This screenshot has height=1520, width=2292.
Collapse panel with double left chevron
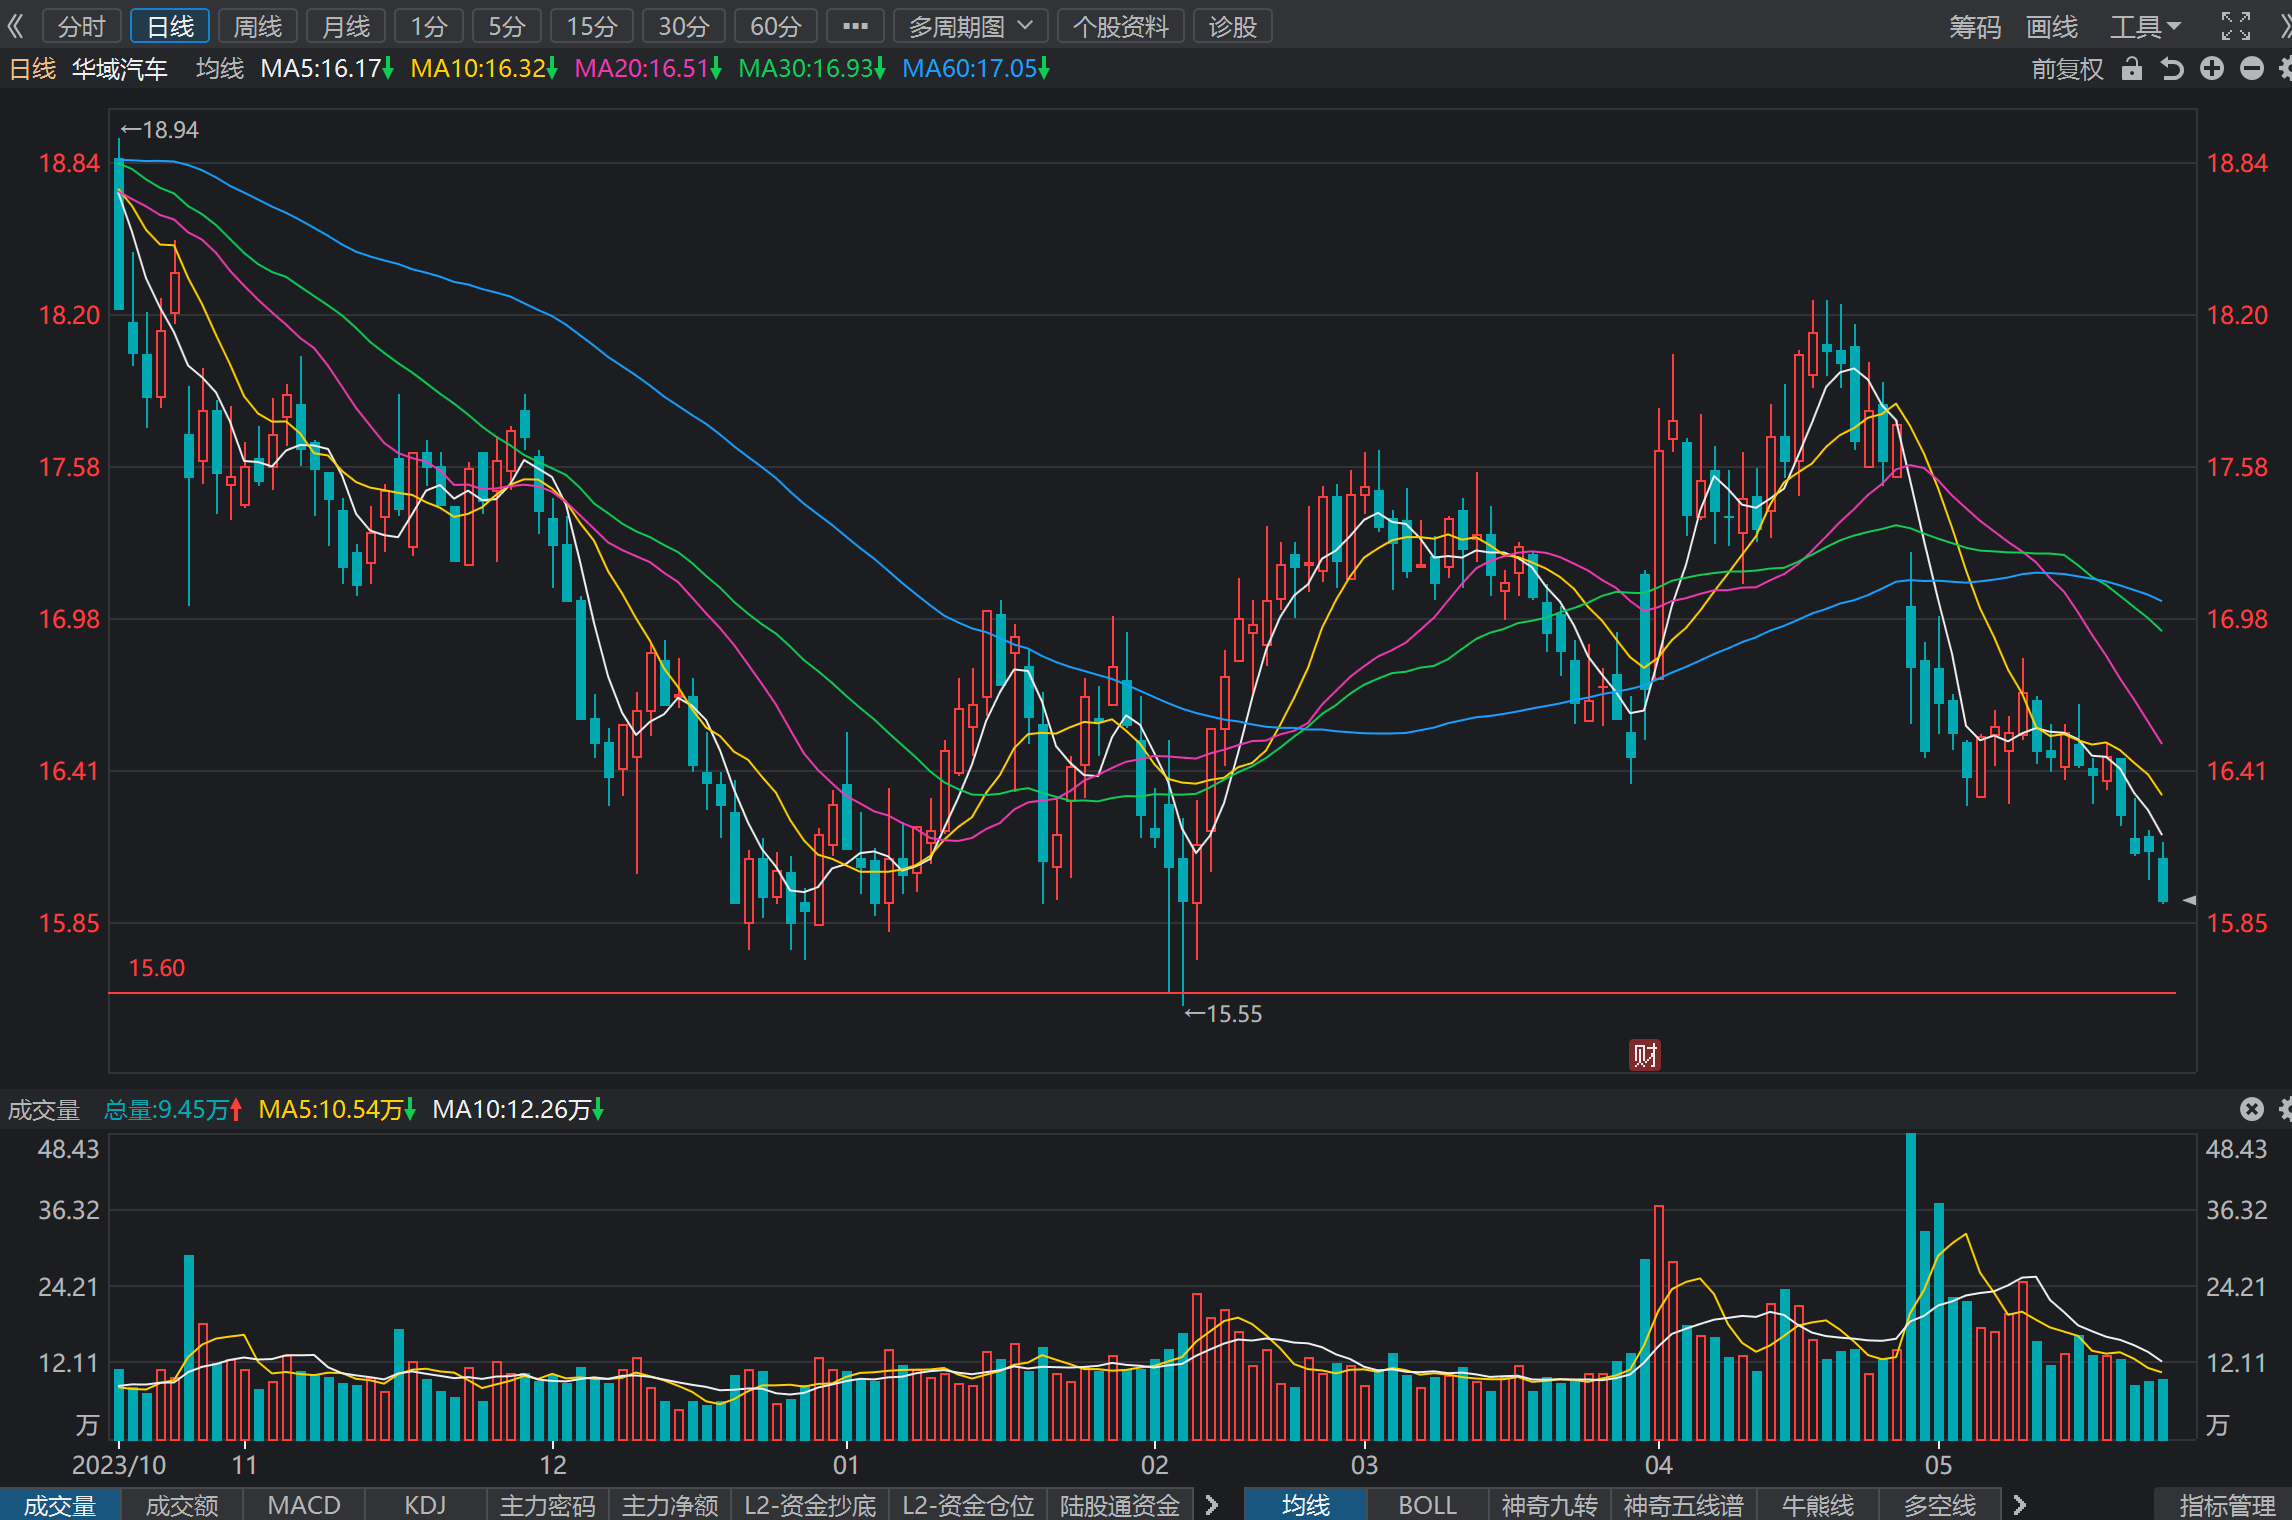[15, 26]
